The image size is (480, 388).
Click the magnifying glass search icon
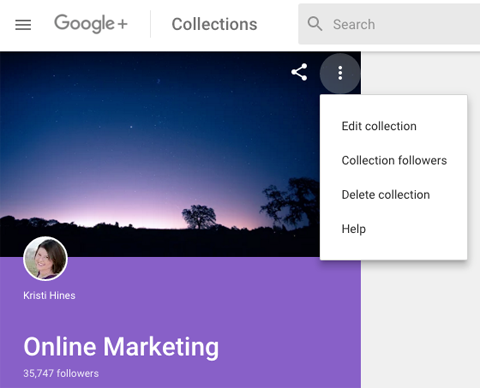(x=315, y=24)
